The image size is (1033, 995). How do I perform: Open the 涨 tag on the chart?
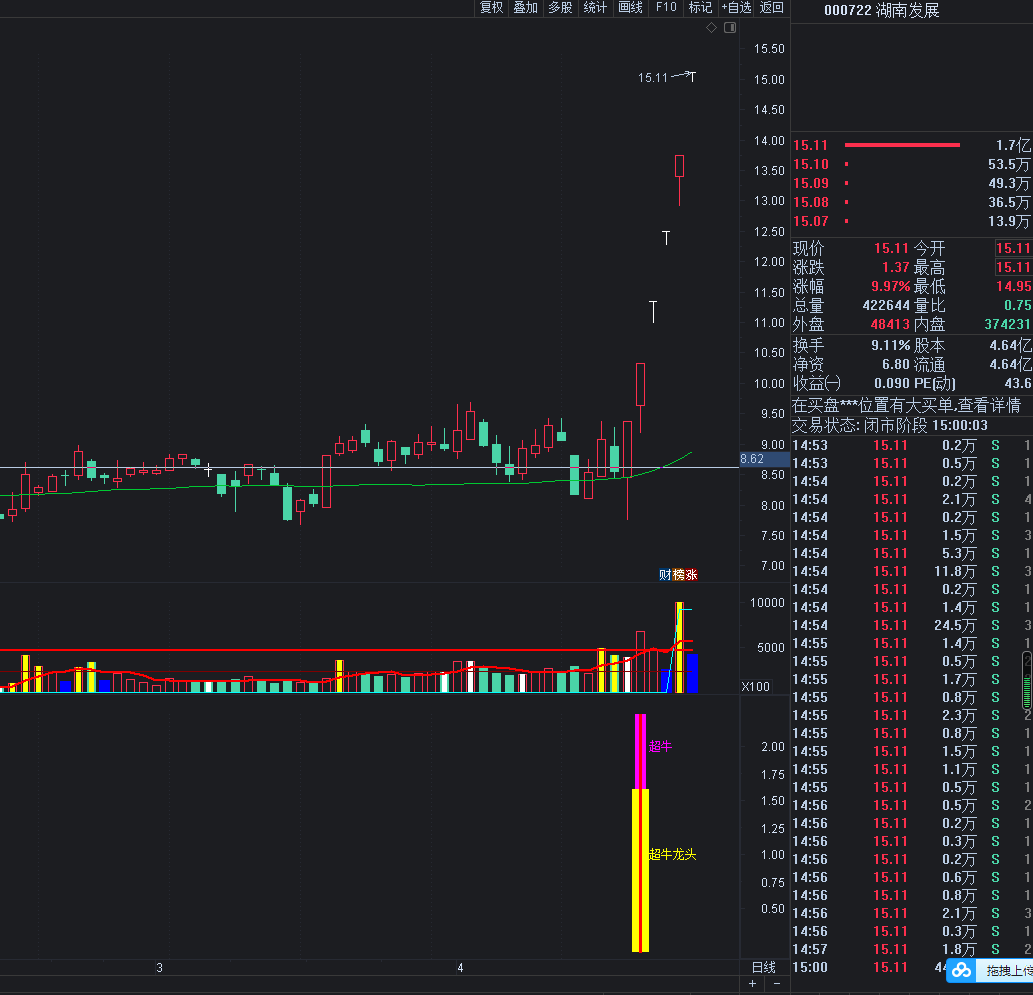point(691,575)
